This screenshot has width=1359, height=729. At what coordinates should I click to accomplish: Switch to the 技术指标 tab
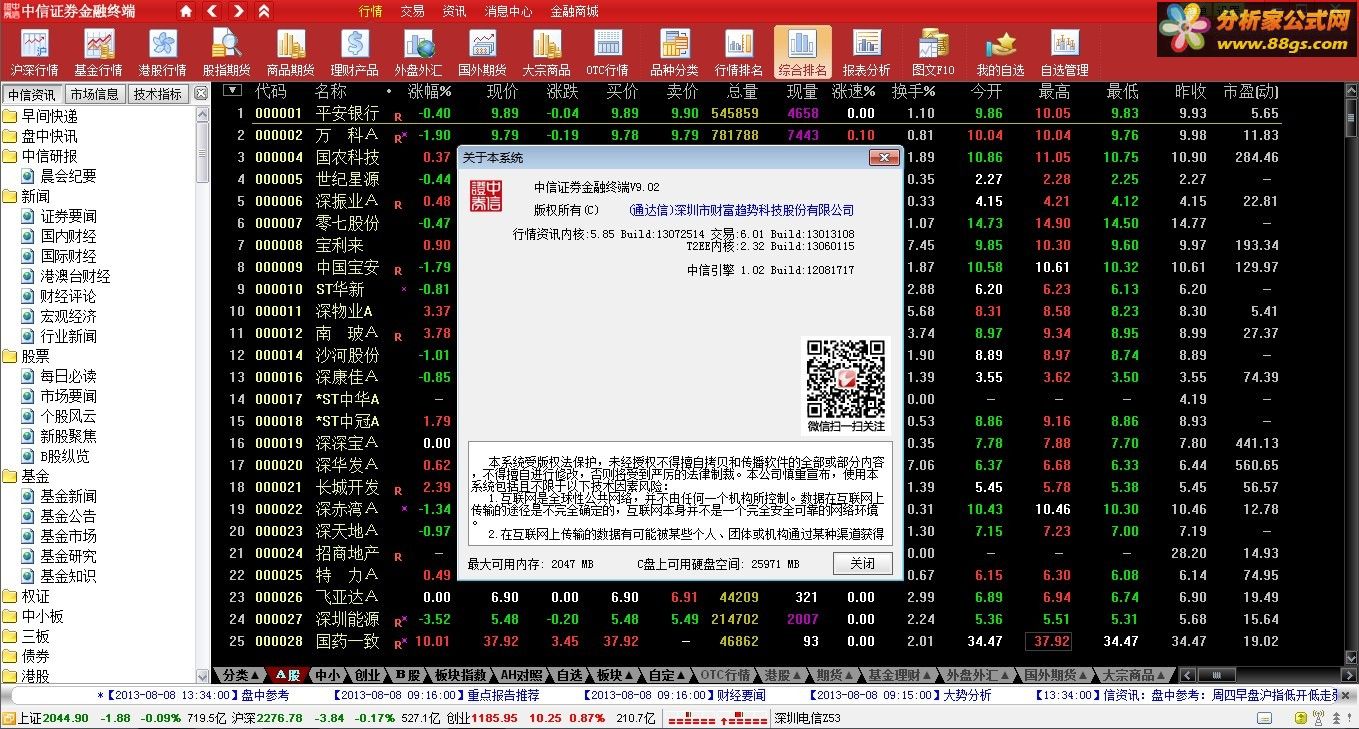[158, 94]
